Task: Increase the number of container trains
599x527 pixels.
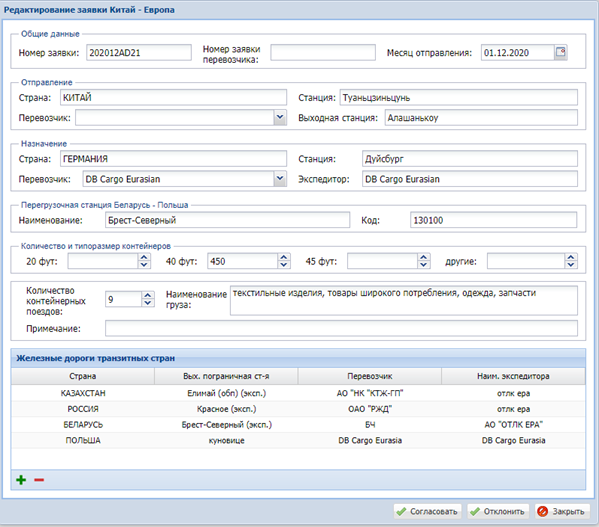Action: (x=148, y=295)
